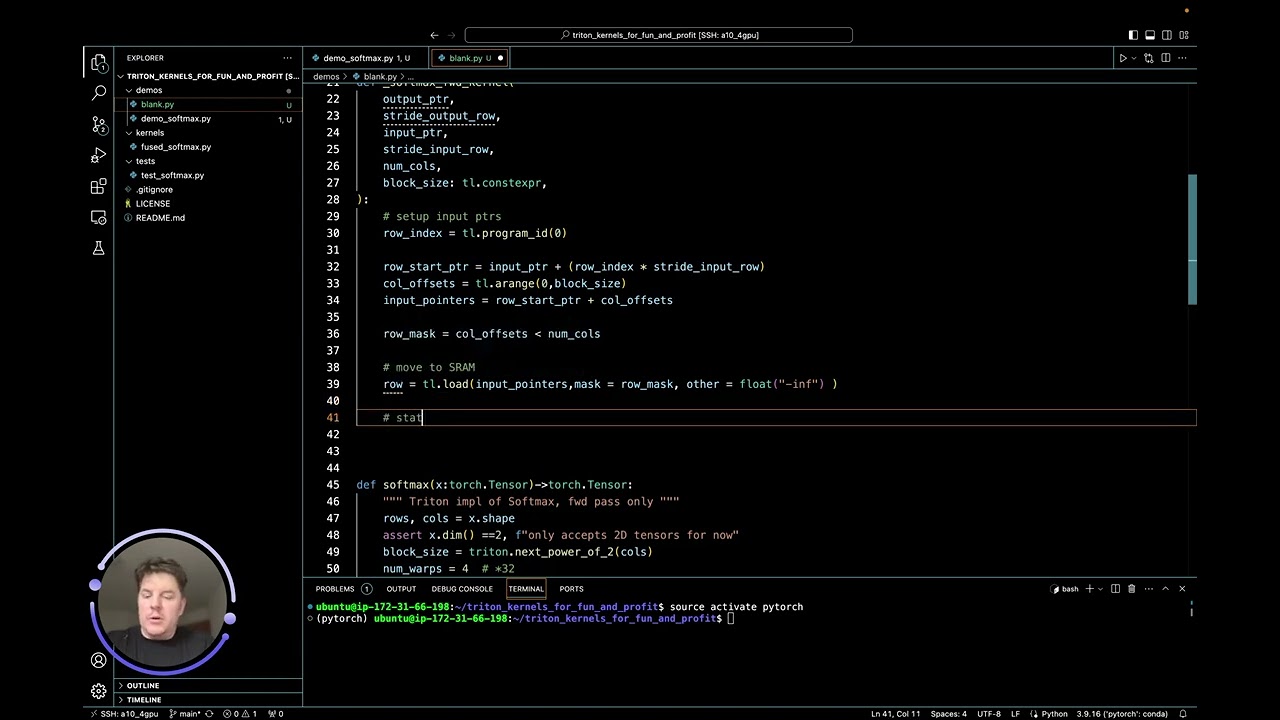1280x720 pixels.
Task: Click the command center search field
Action: click(x=658, y=35)
